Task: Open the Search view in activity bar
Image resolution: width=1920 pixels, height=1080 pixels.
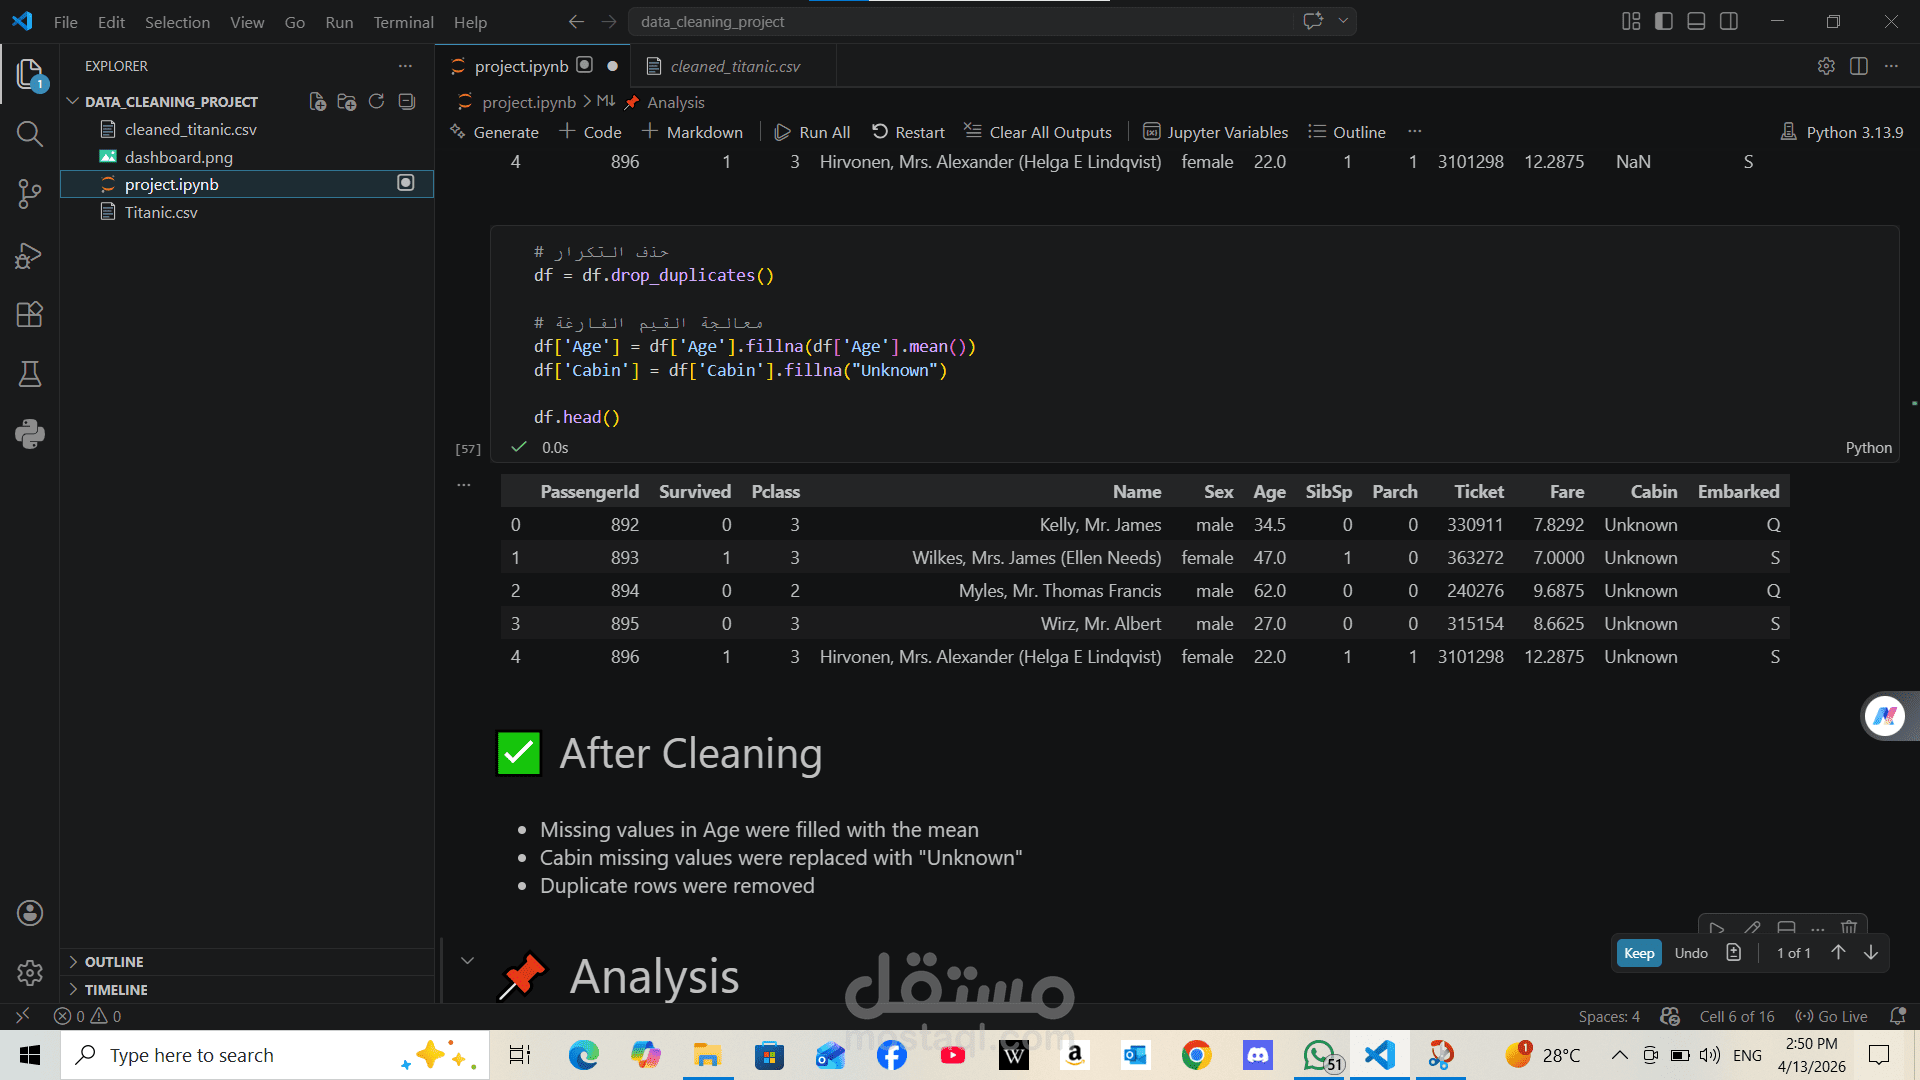Action: 29,134
